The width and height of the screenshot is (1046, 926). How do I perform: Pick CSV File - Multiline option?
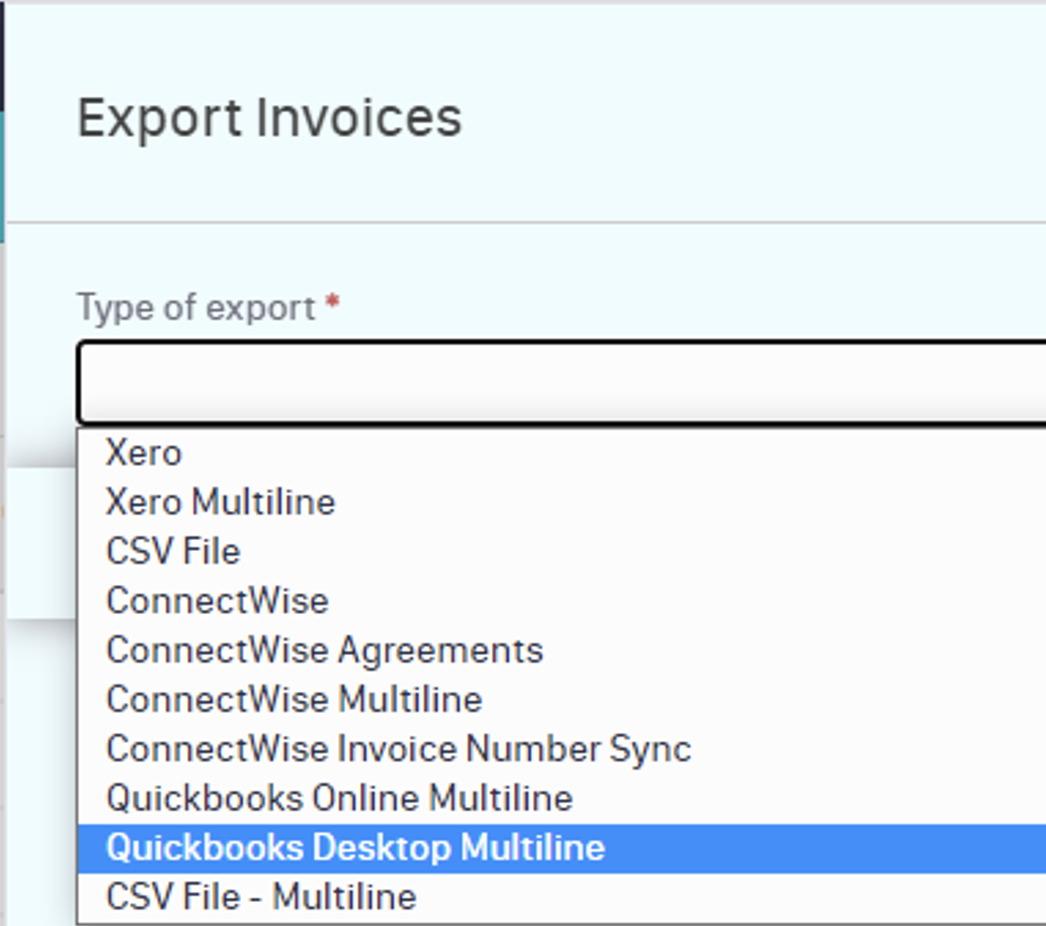tap(261, 897)
